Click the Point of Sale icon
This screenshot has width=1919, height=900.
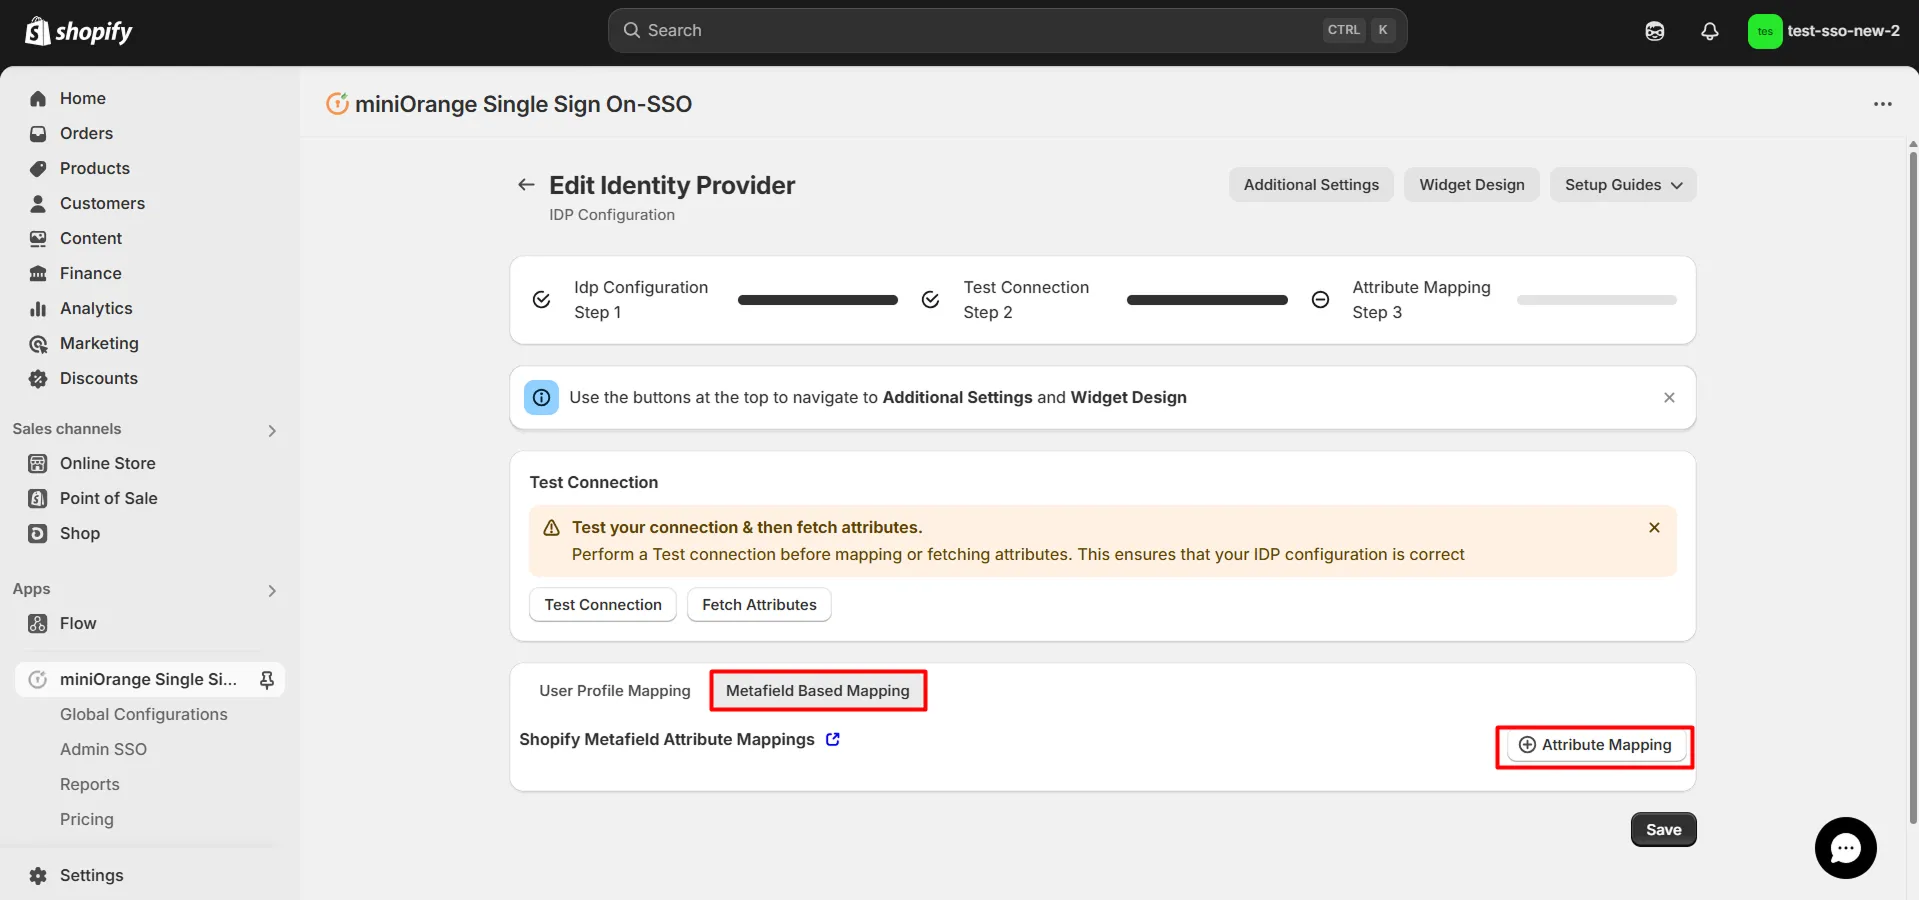[x=38, y=498]
